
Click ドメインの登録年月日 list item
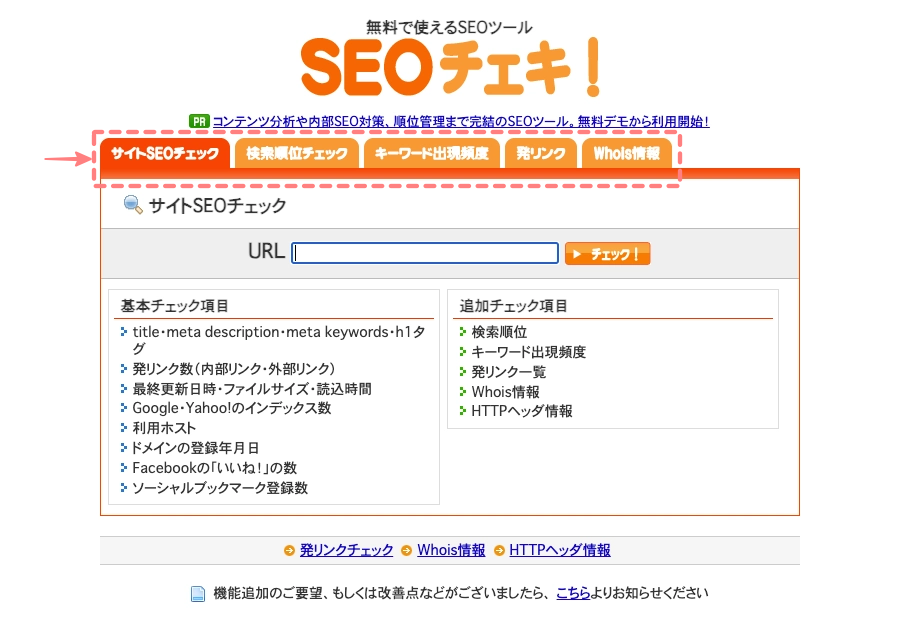(196, 448)
